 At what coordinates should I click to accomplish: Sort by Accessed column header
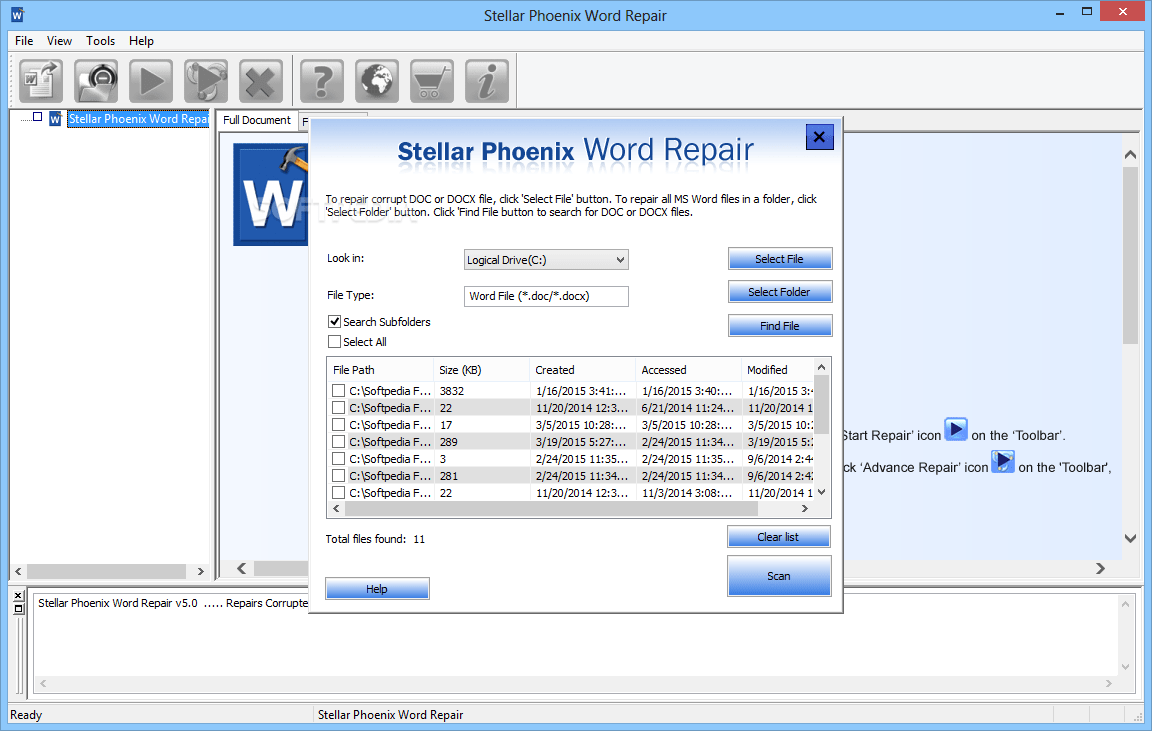coord(688,370)
